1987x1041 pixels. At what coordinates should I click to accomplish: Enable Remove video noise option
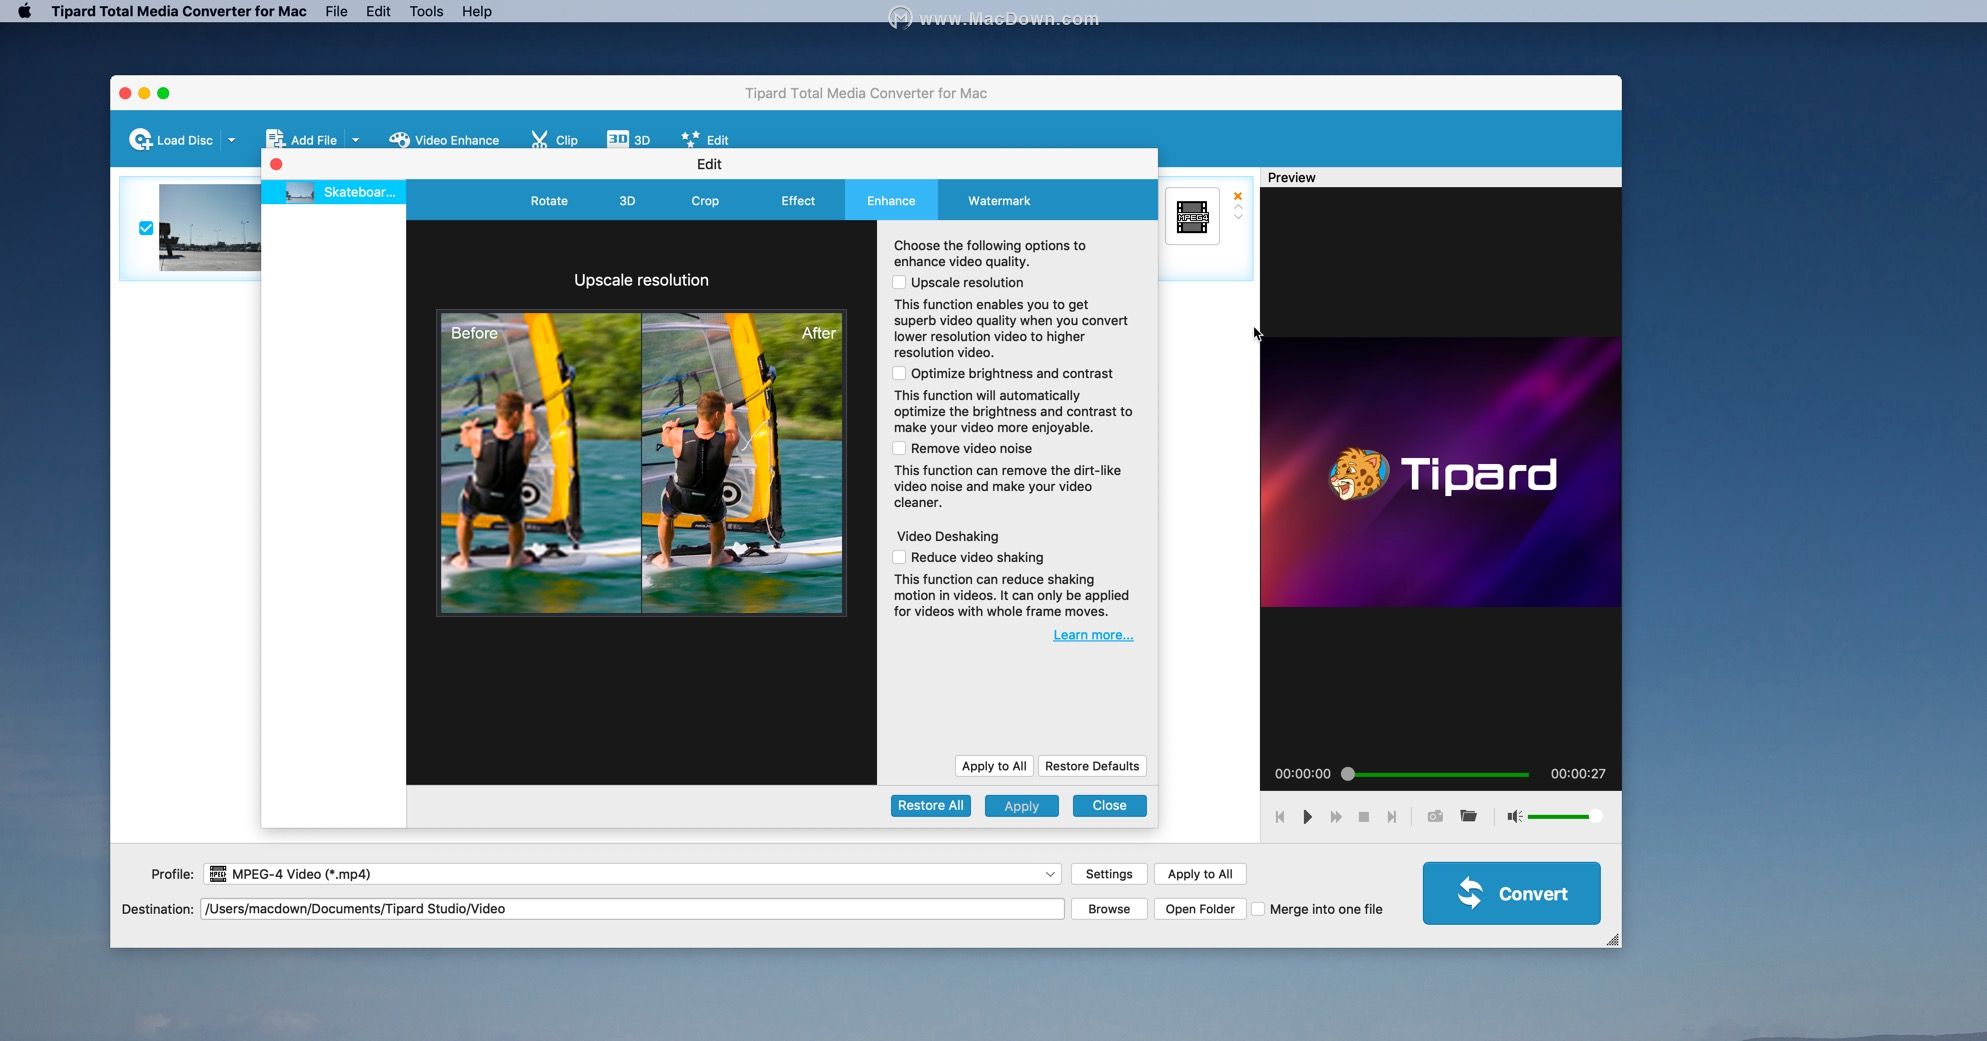899,448
